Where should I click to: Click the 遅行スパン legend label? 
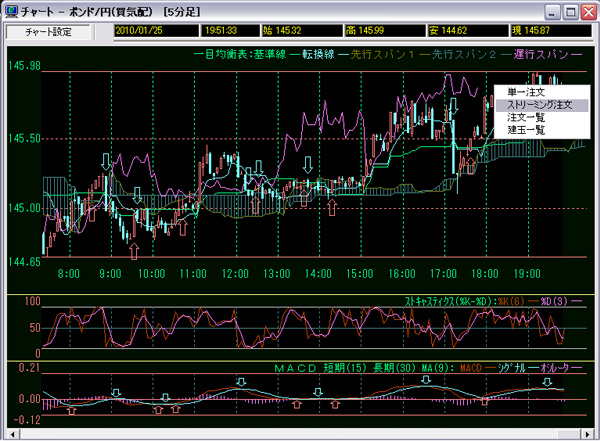tap(541, 54)
